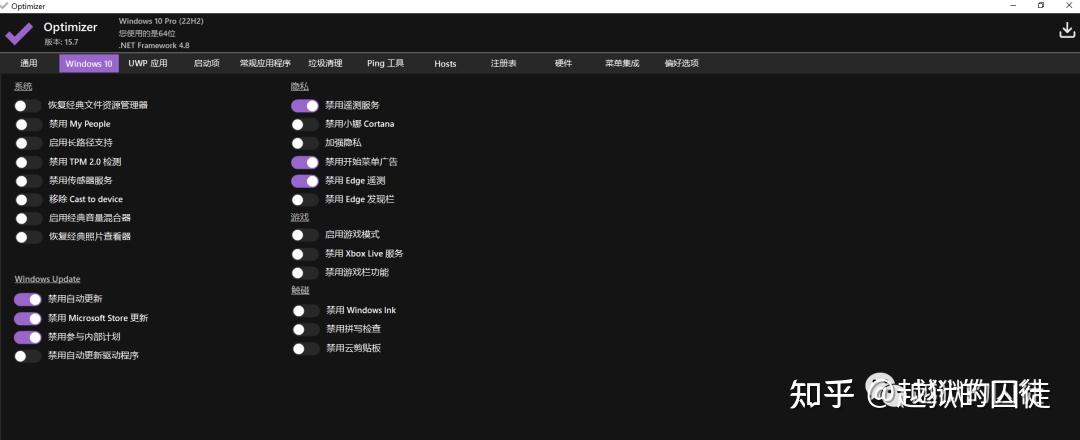Enable 恢复经典照片查看器 switch
Screen dimensions: 1080x440
tap(28, 236)
